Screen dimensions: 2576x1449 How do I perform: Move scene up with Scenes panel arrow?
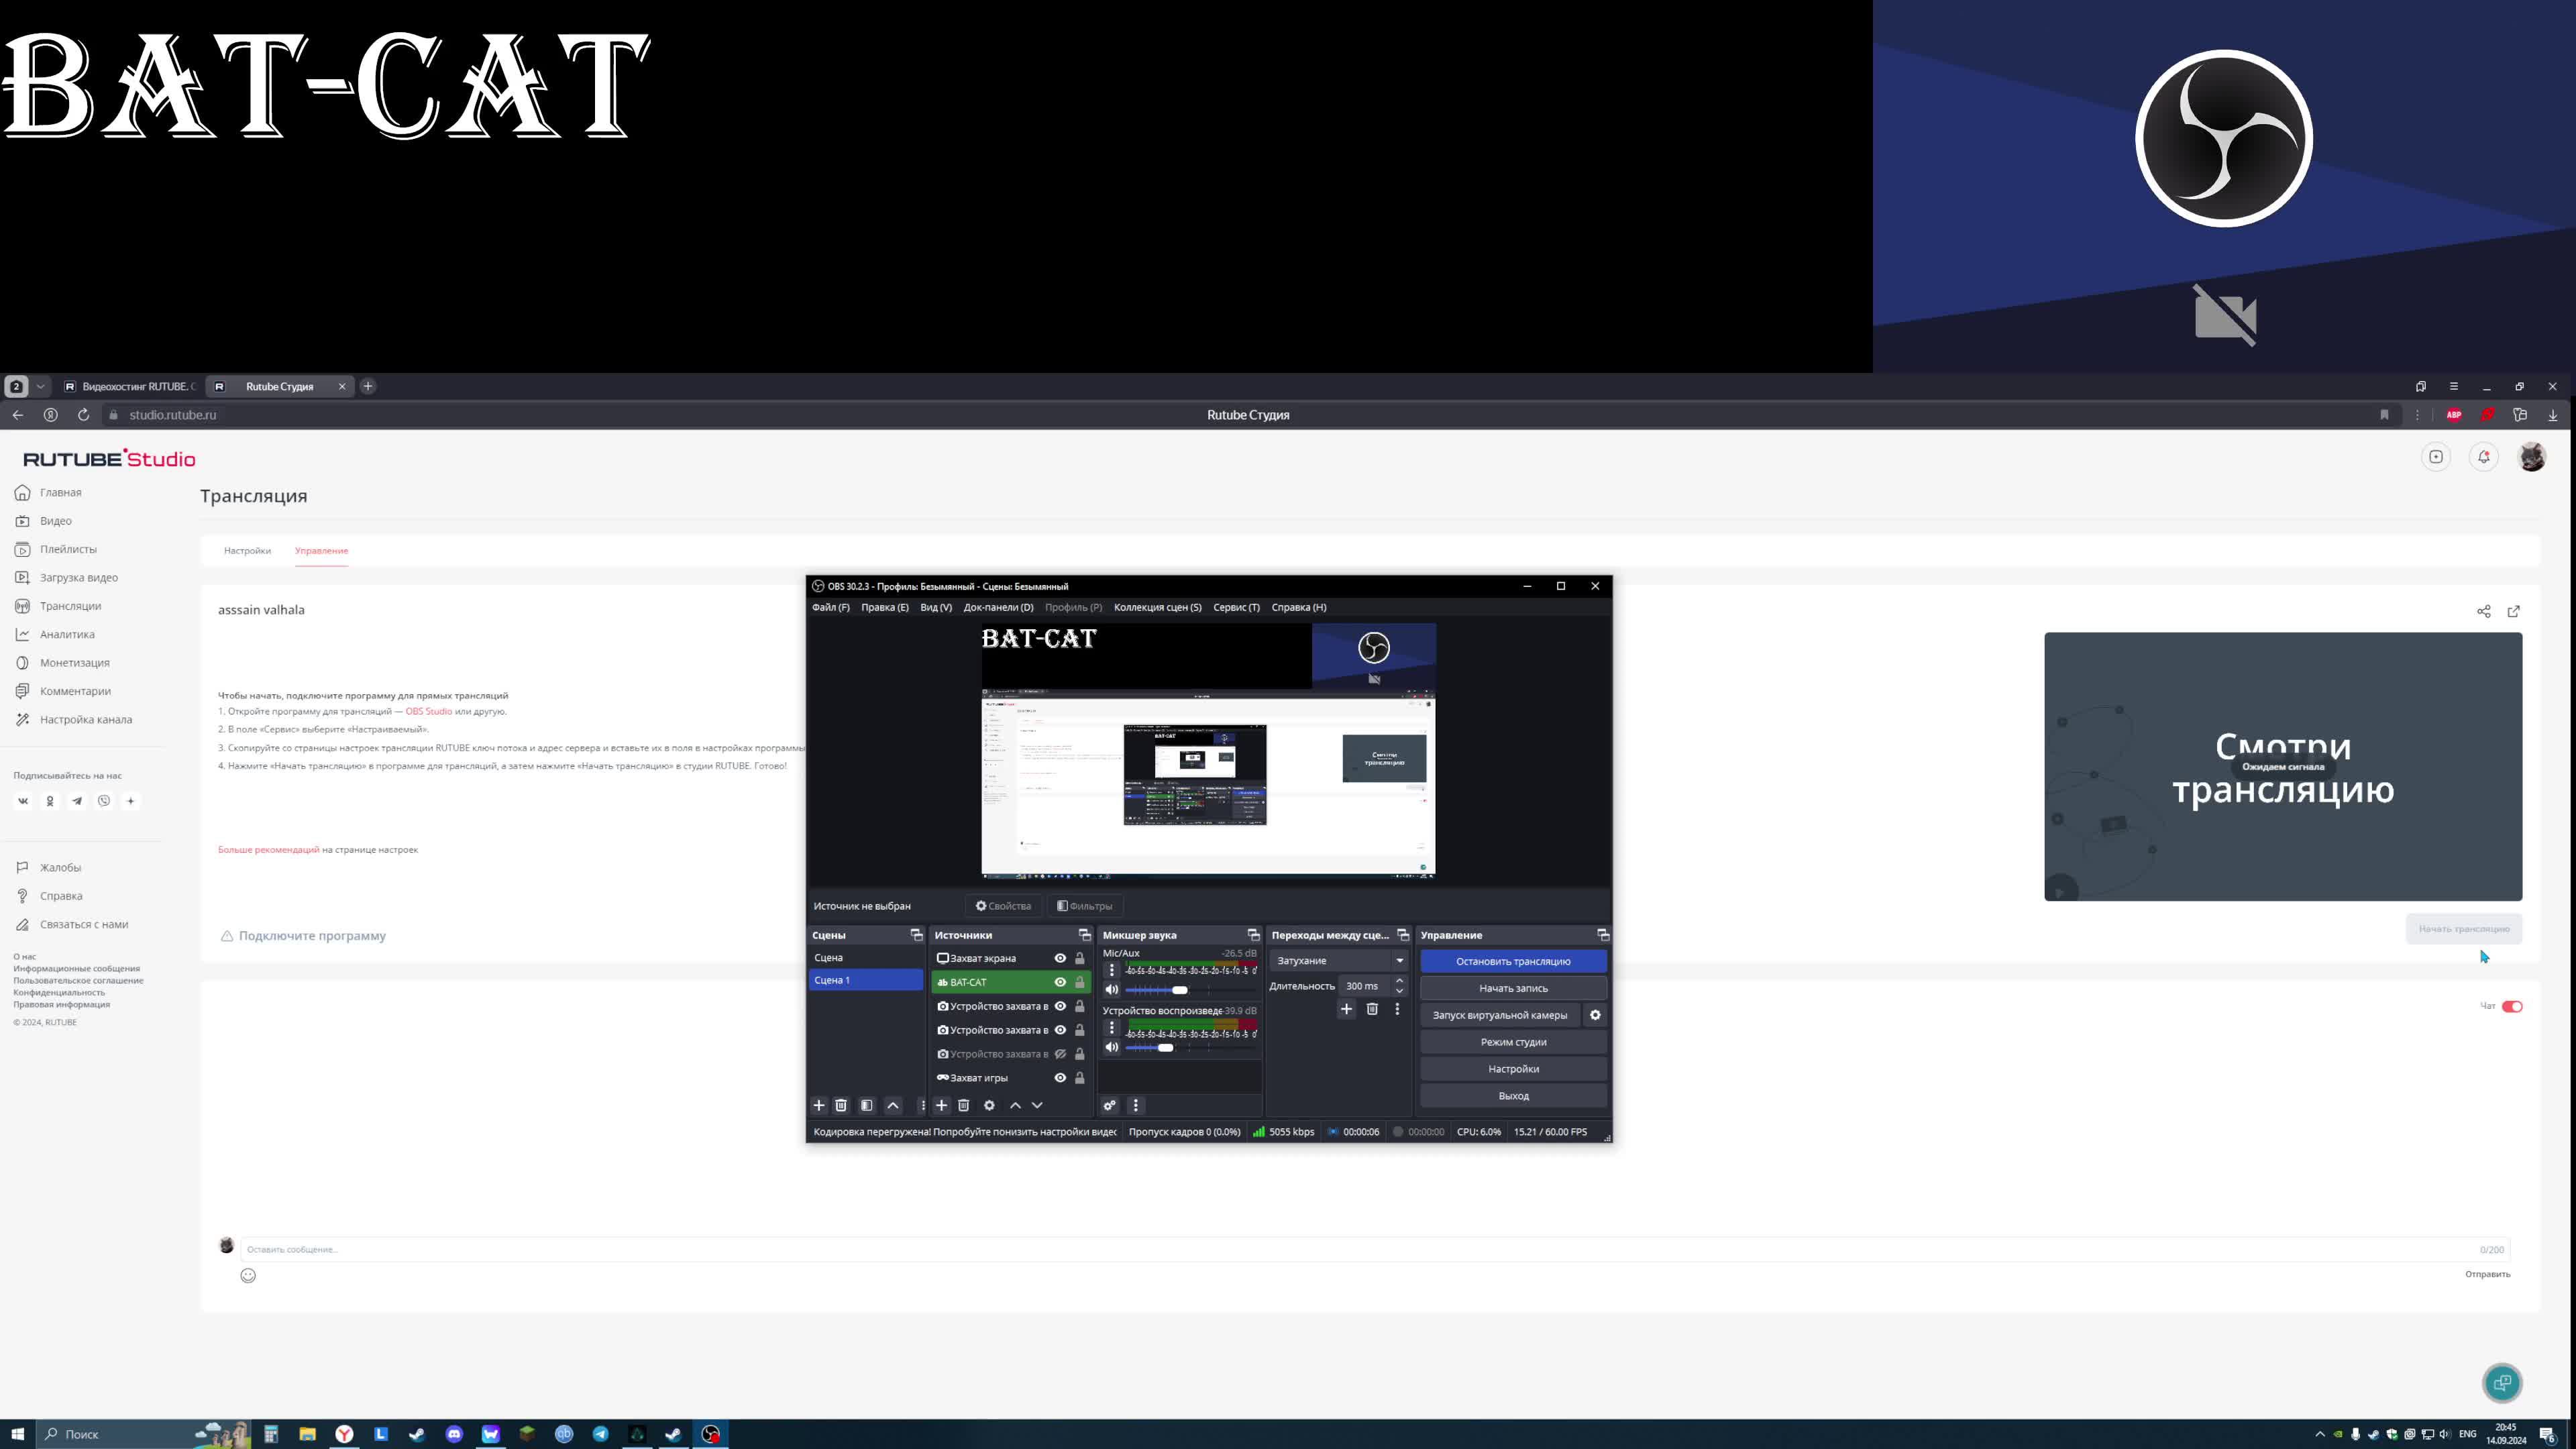[893, 1105]
